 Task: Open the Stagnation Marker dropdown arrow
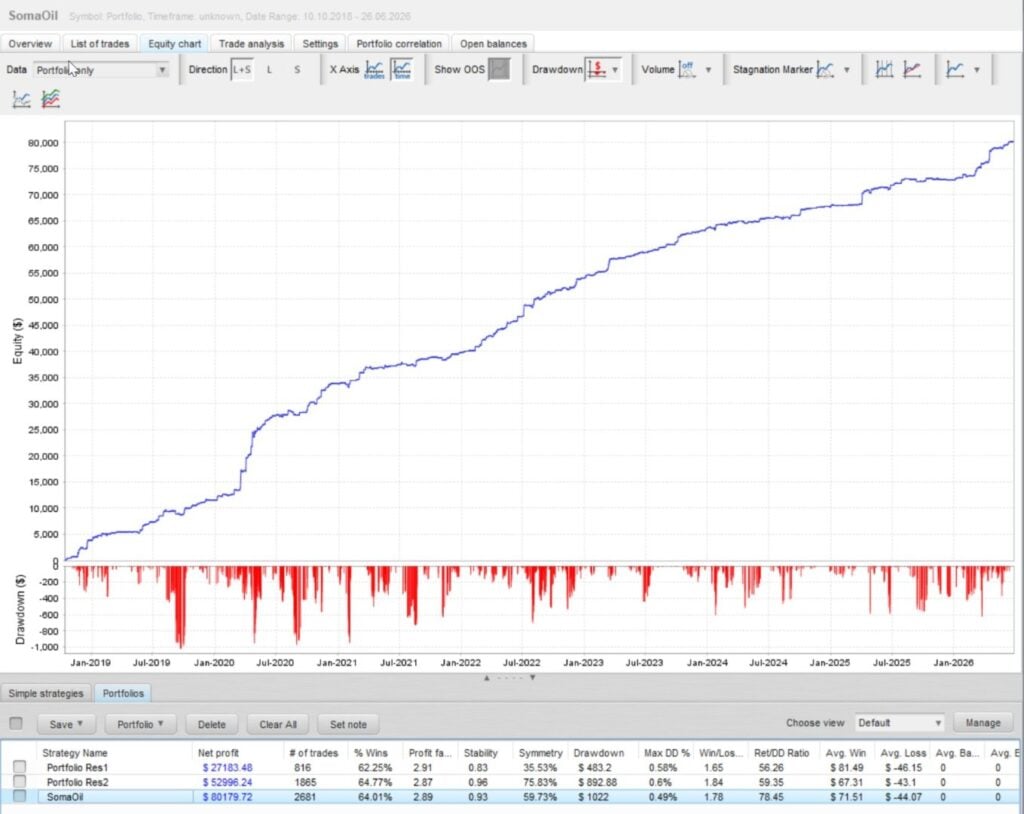point(847,69)
